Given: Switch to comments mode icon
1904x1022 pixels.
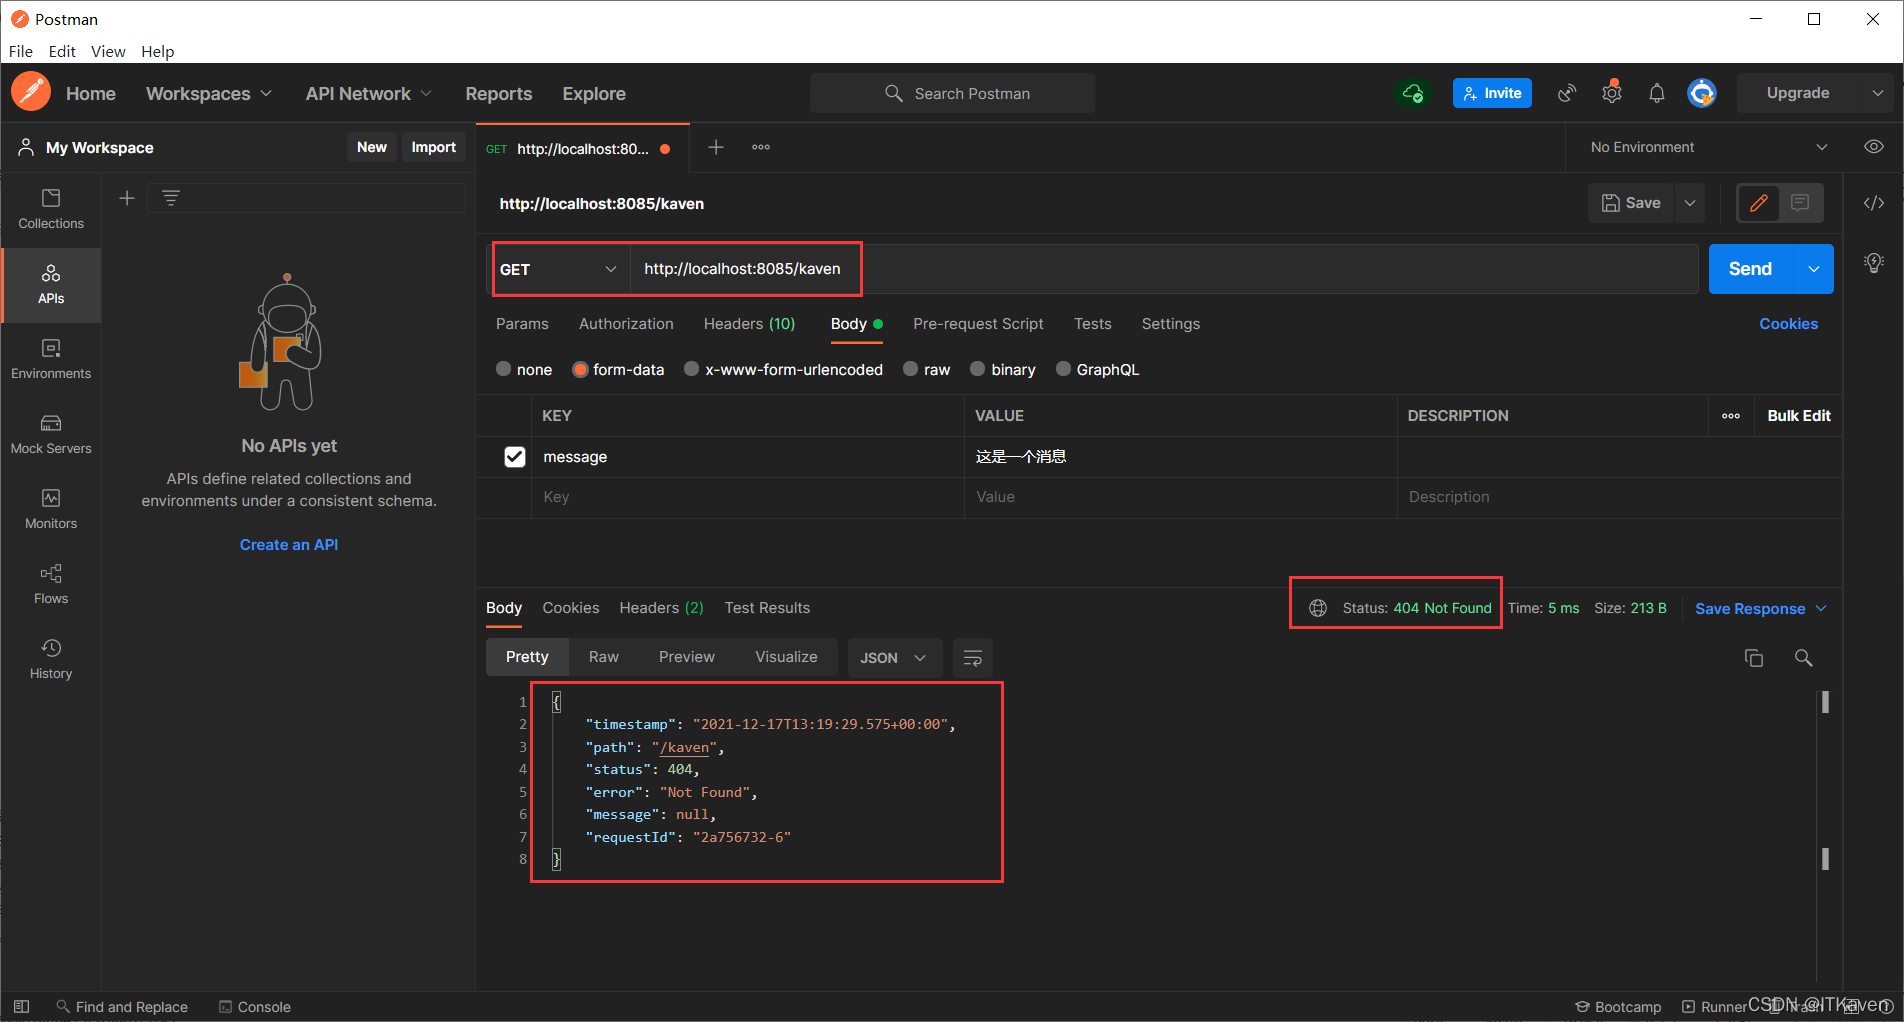Looking at the screenshot, I should pos(1800,203).
